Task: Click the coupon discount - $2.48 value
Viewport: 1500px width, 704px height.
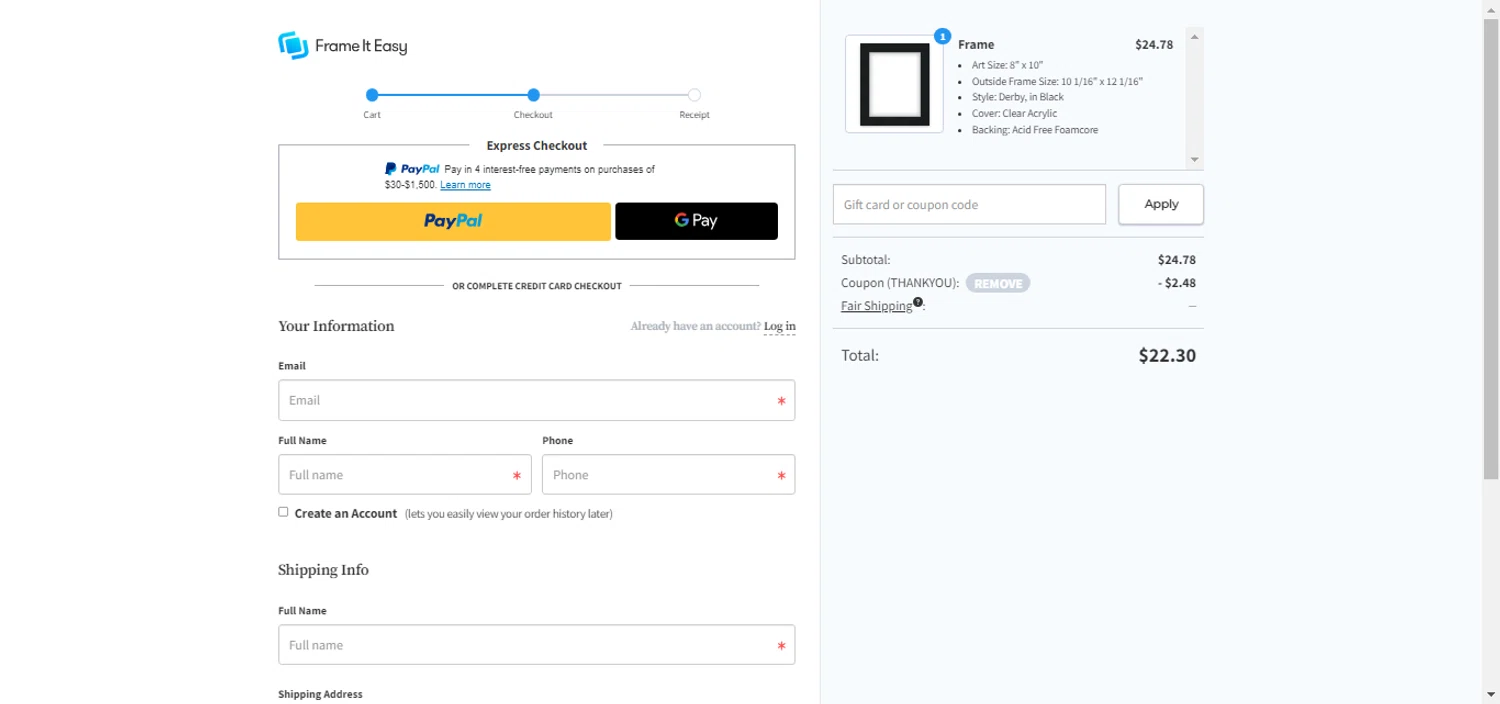Action: (1177, 283)
